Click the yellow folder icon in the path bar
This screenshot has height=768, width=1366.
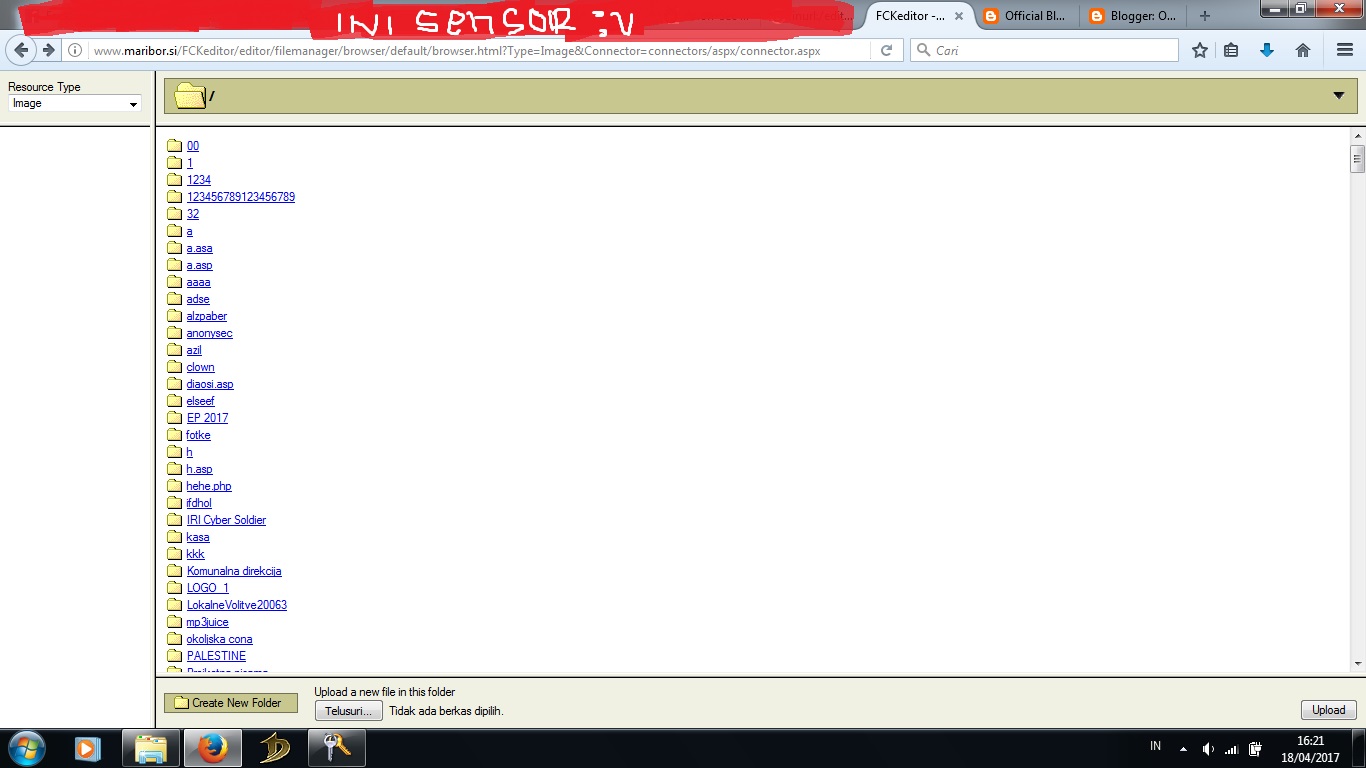(x=188, y=95)
